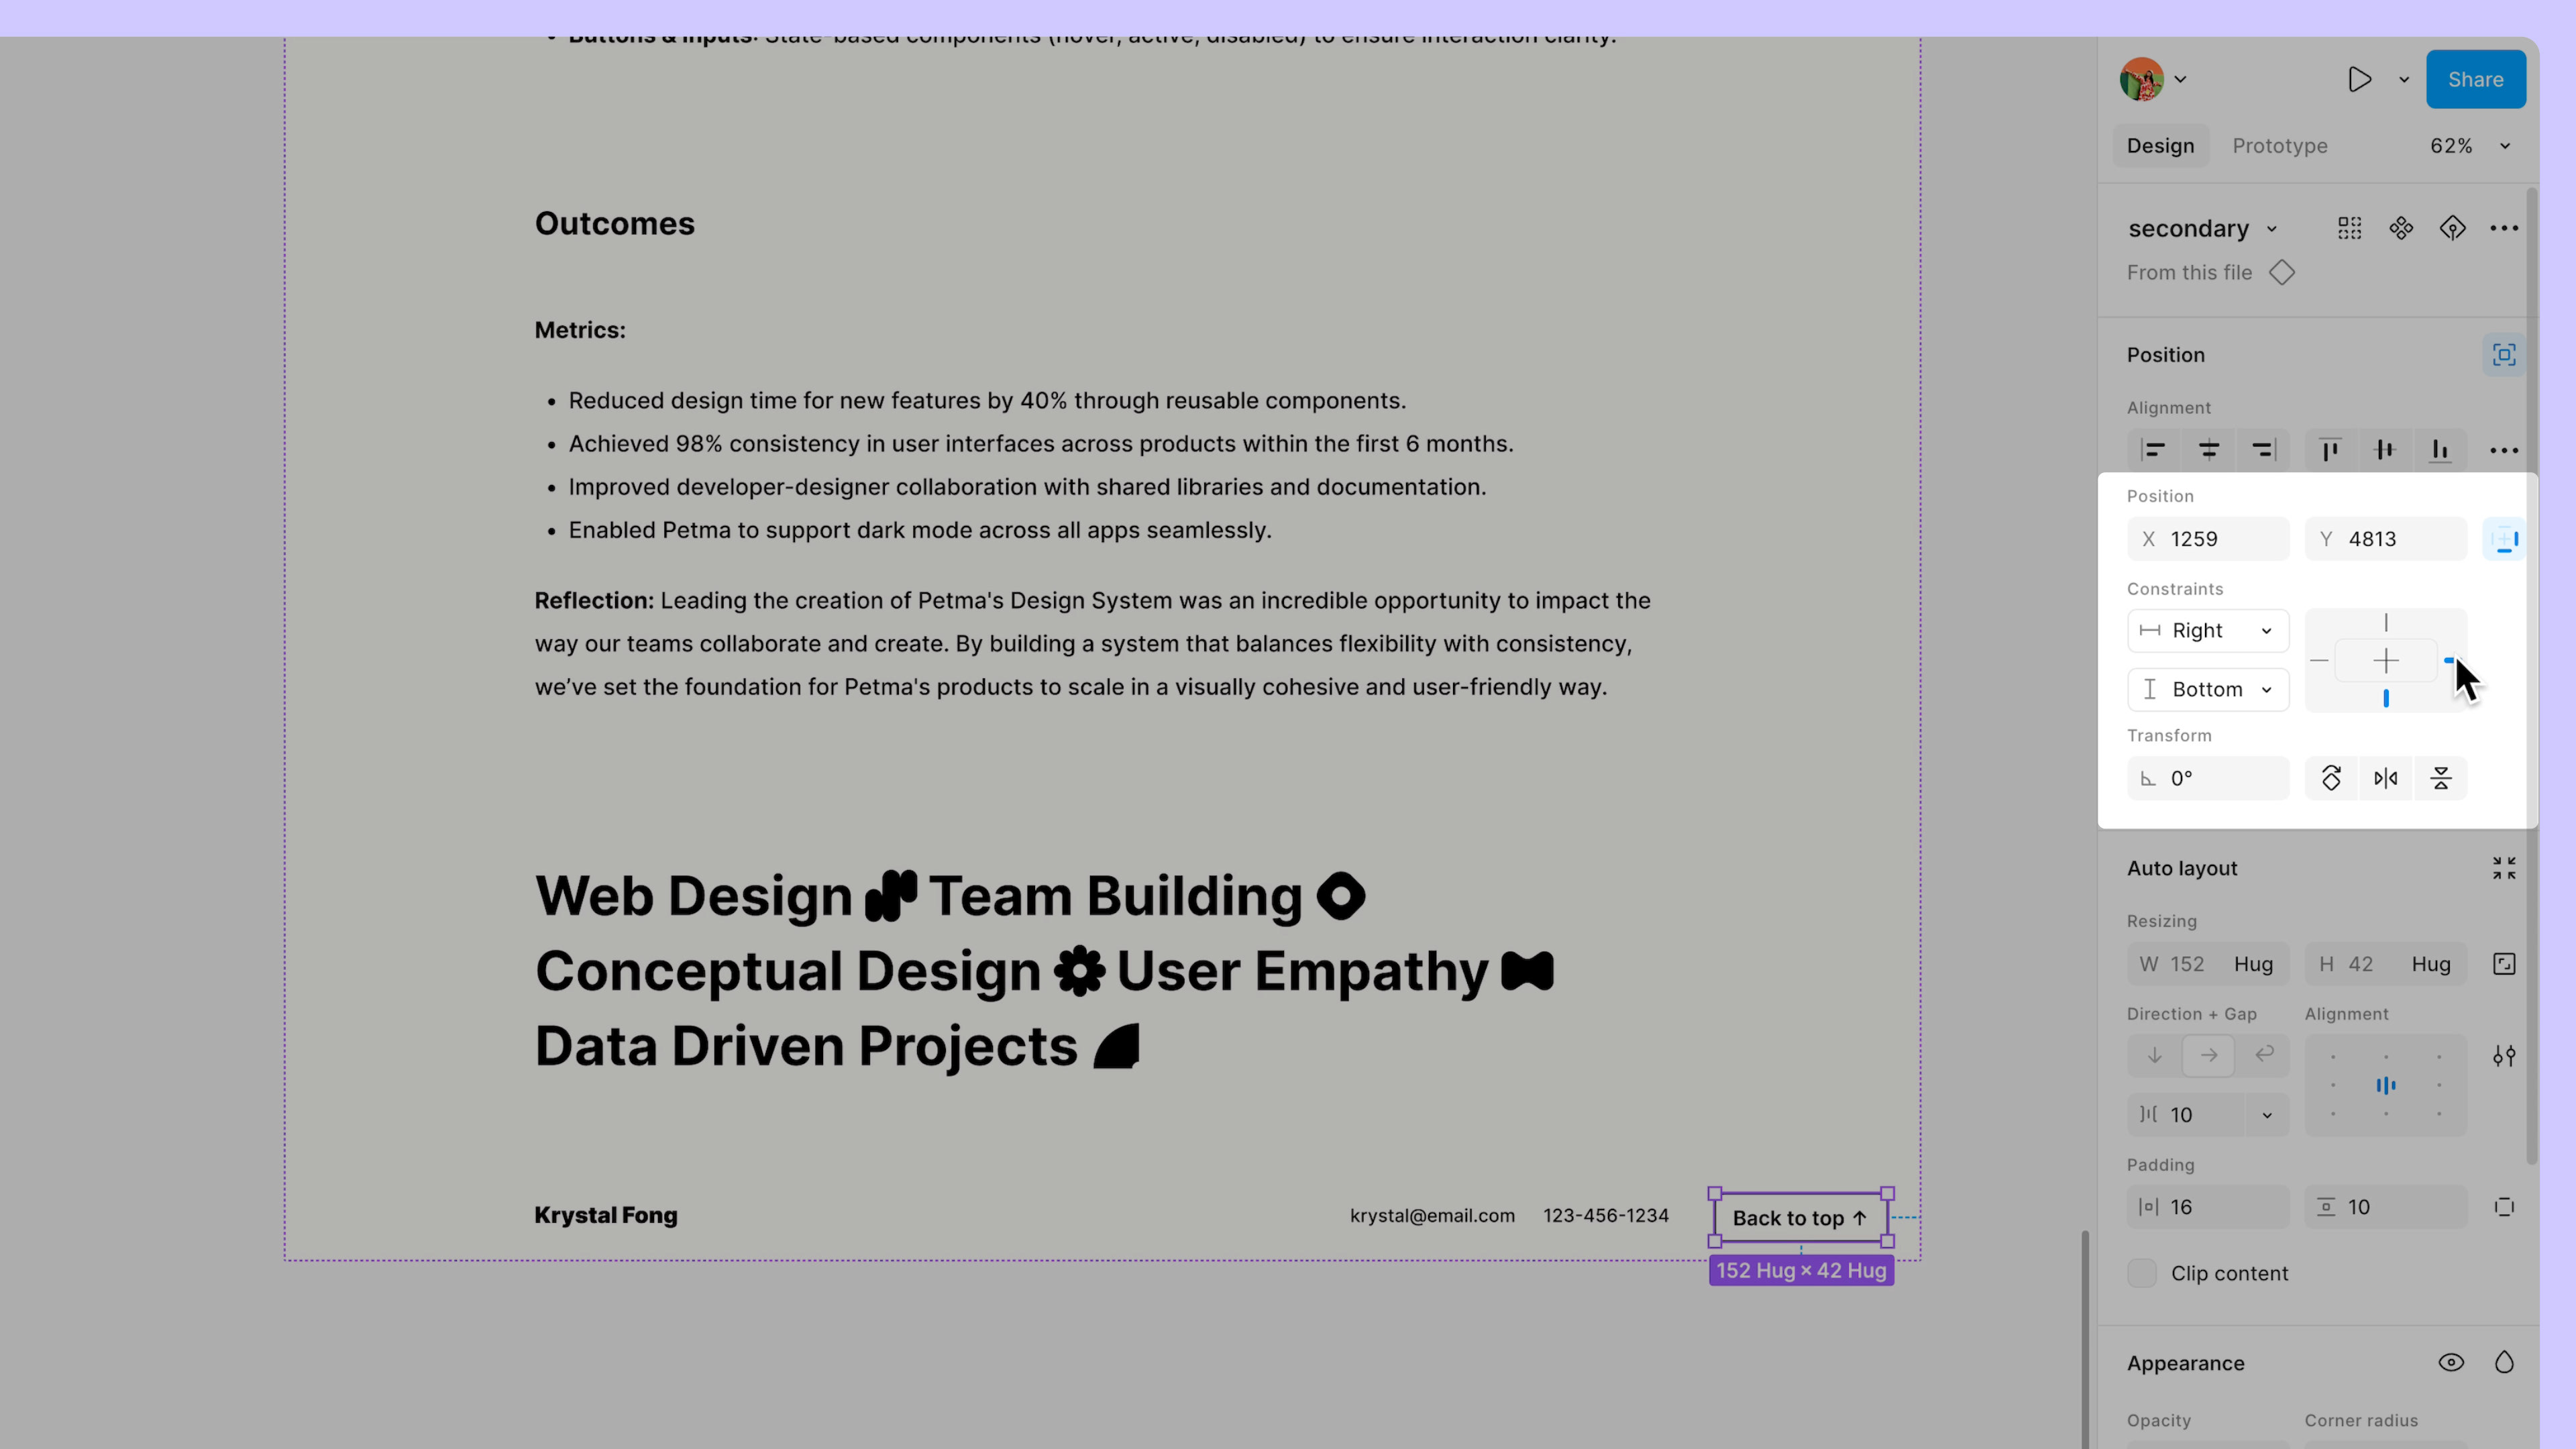Viewport: 2576px width, 1449px height.
Task: Click the krystal@email.com text on canvas
Action: tap(1432, 1216)
